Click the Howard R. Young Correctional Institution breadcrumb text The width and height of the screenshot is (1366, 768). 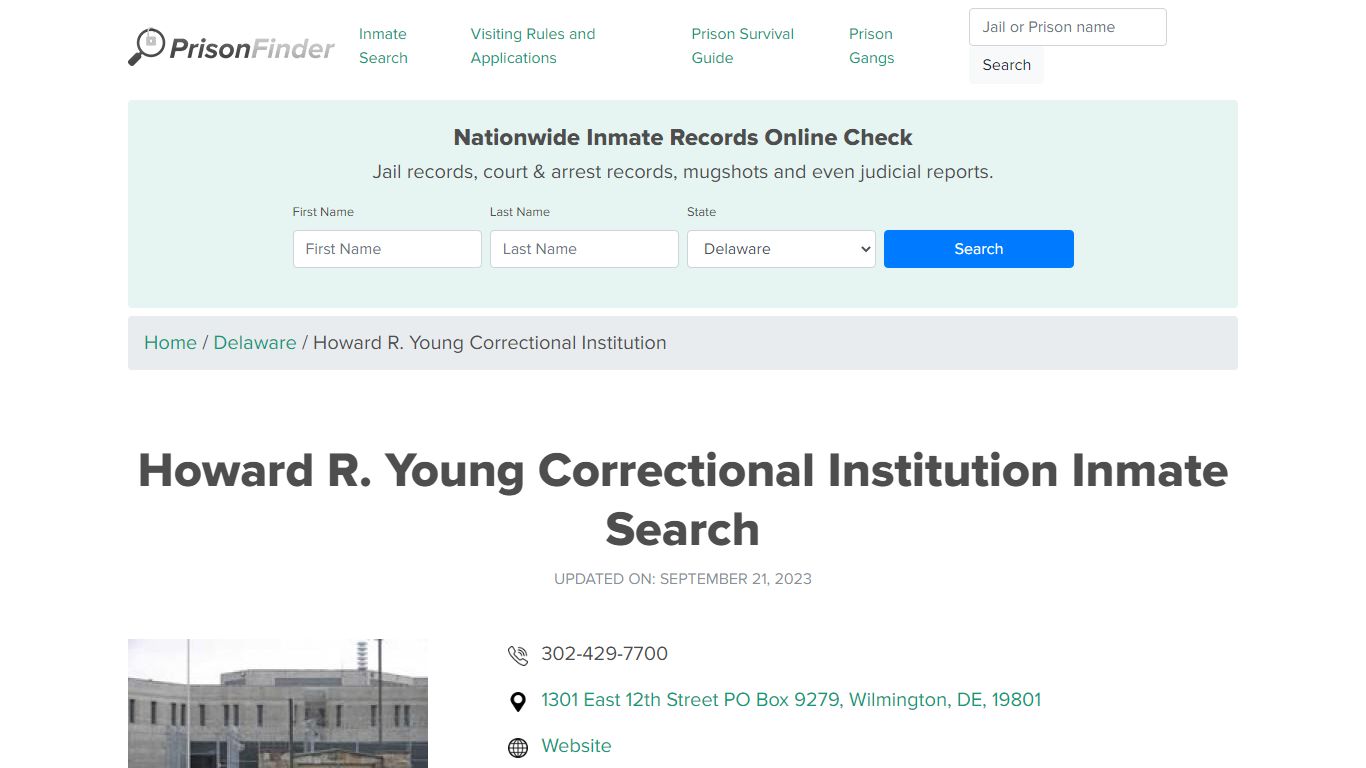click(x=490, y=343)
